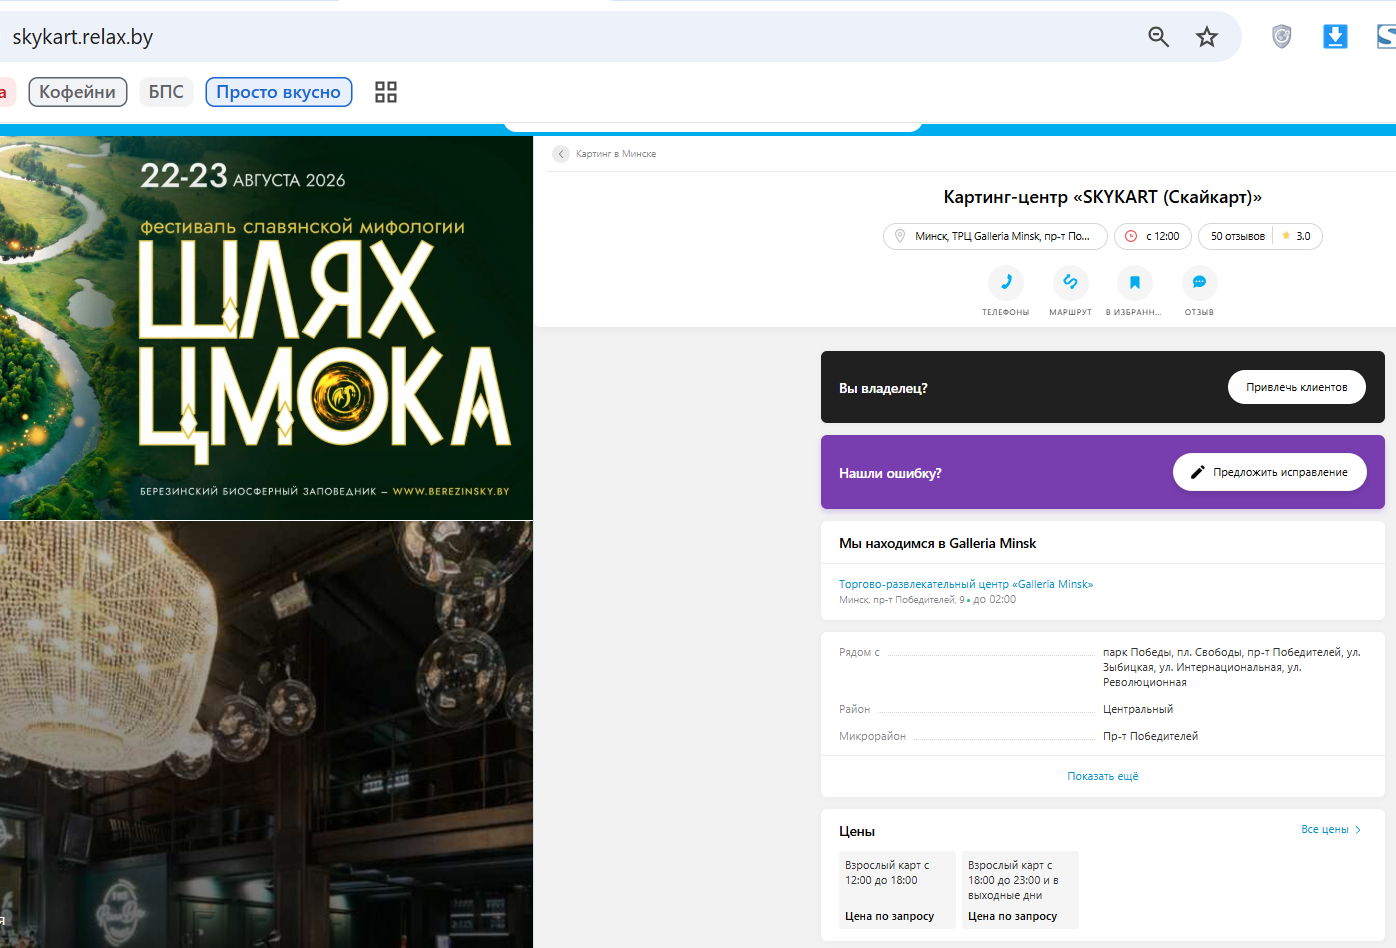Expand details with Показать ещё
Screen dimensions: 1396x948
coord(1103,776)
